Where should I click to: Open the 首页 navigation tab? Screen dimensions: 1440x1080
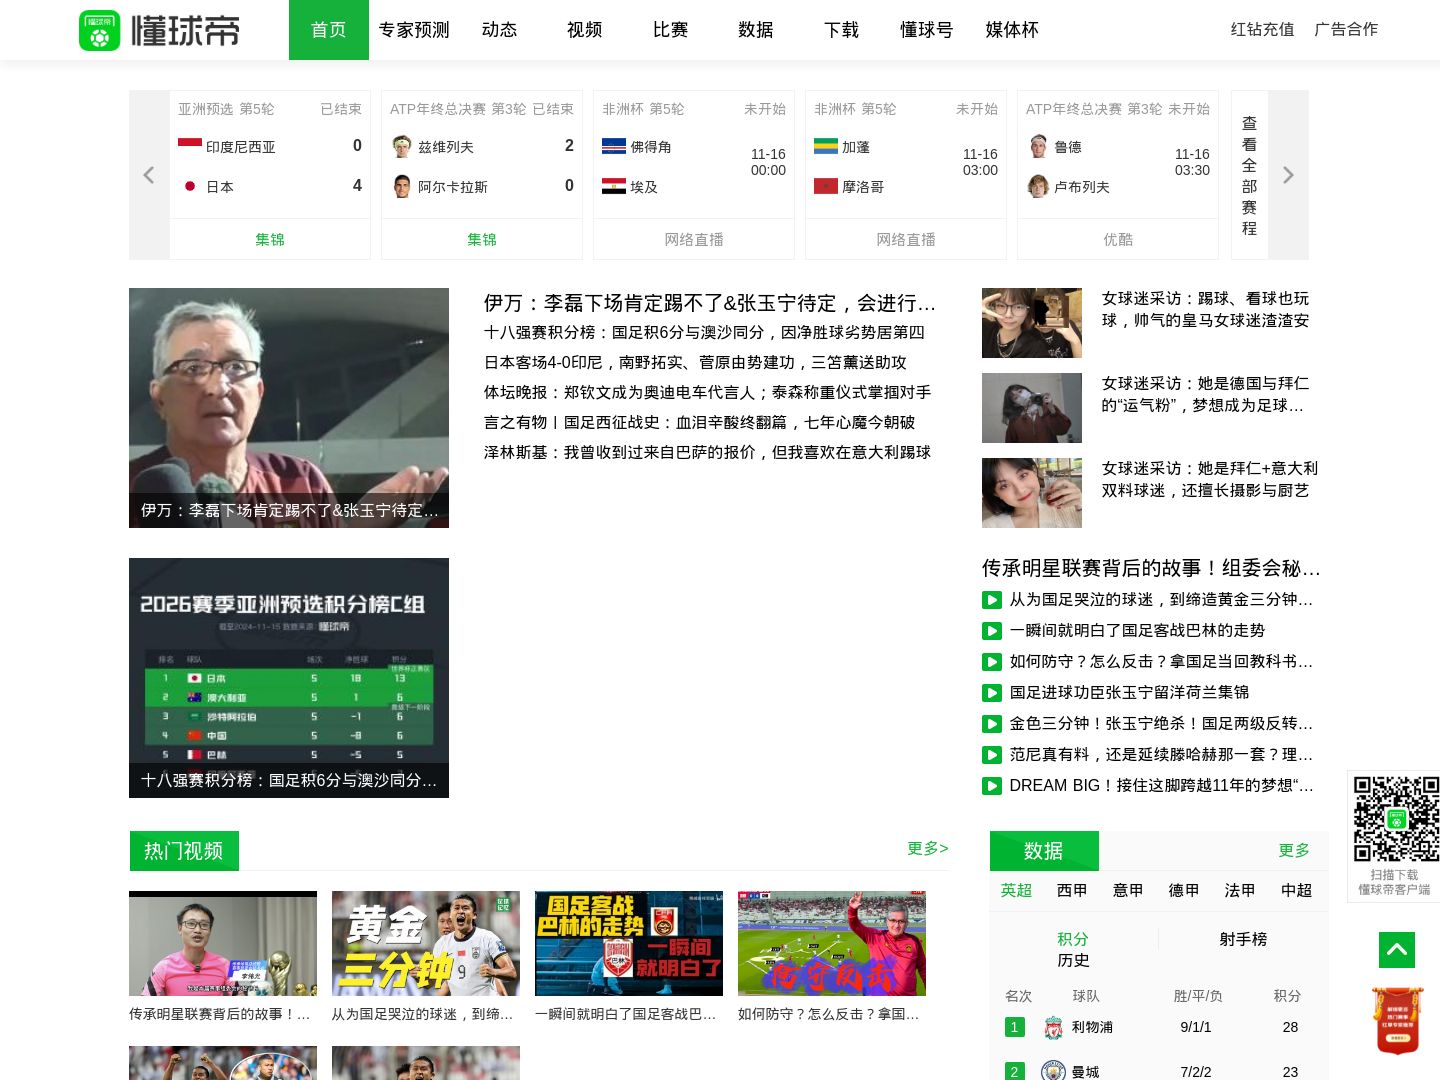329,30
